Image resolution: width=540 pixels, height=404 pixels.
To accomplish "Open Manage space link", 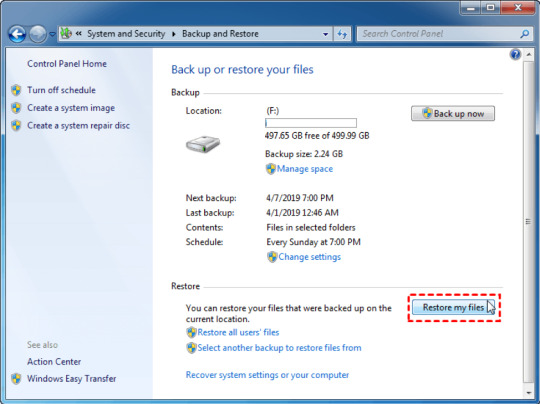I will (x=305, y=169).
